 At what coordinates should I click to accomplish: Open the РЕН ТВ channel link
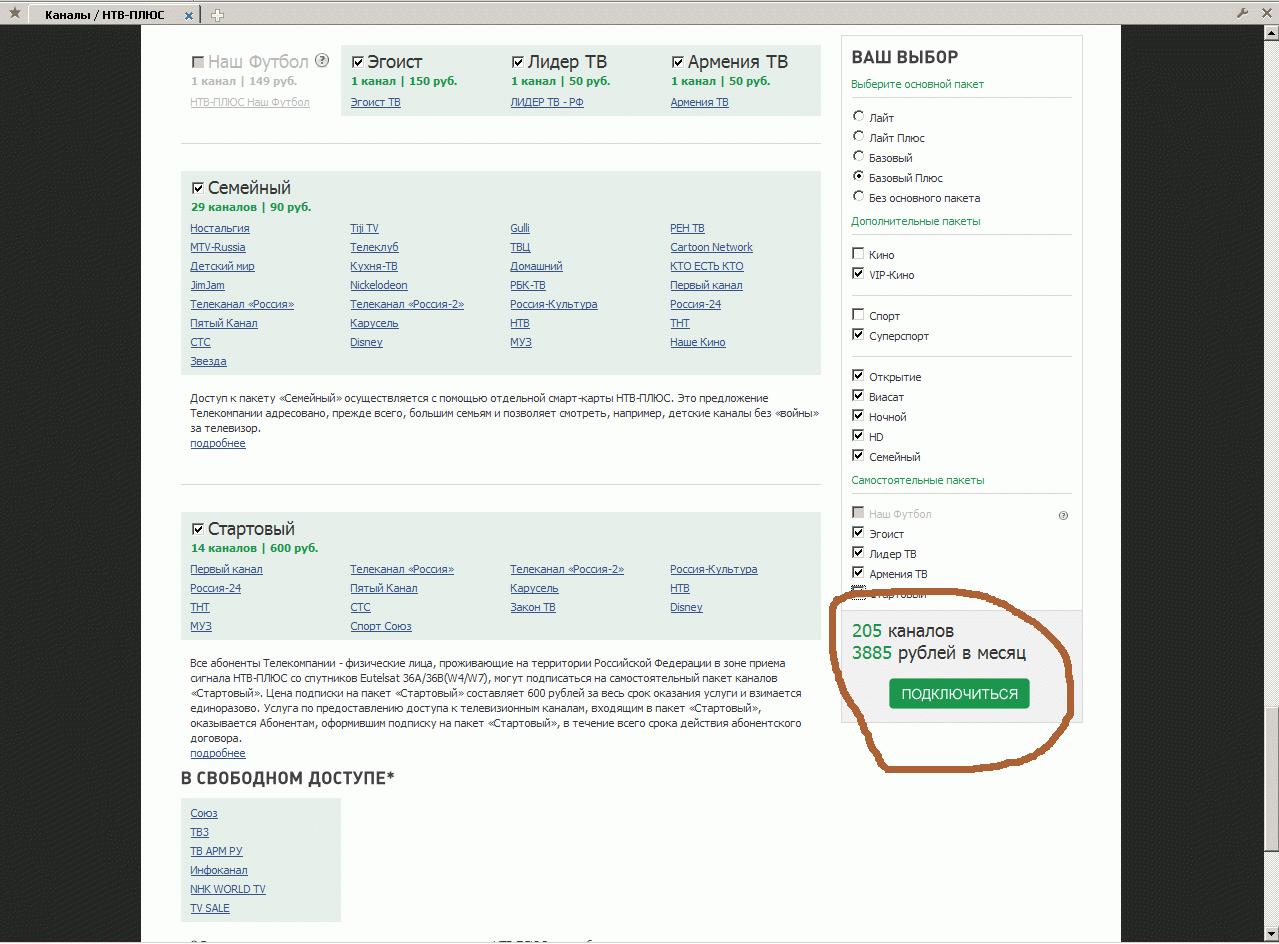pos(687,228)
